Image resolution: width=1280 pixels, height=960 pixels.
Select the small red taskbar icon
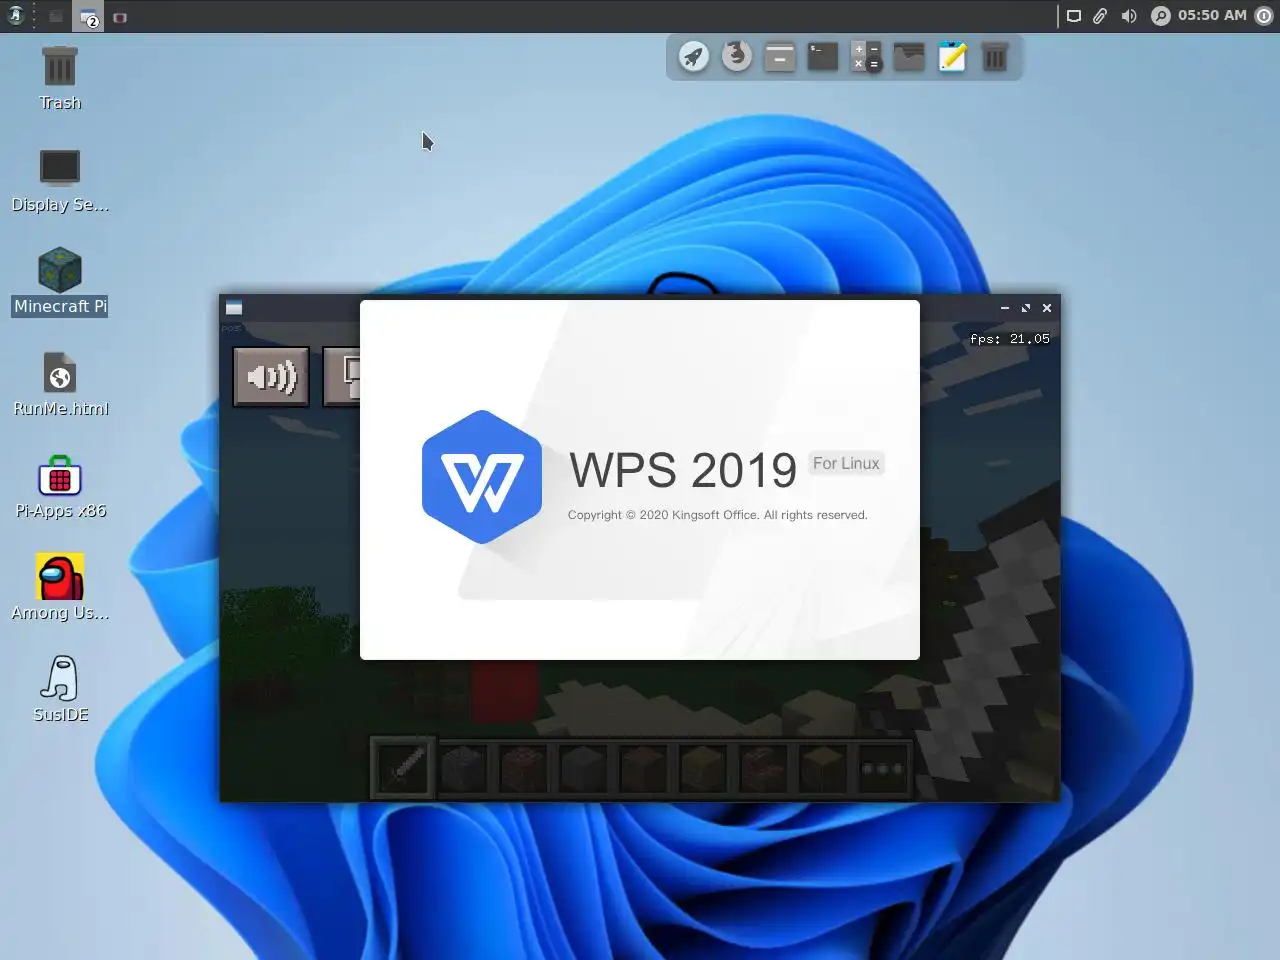(x=120, y=17)
